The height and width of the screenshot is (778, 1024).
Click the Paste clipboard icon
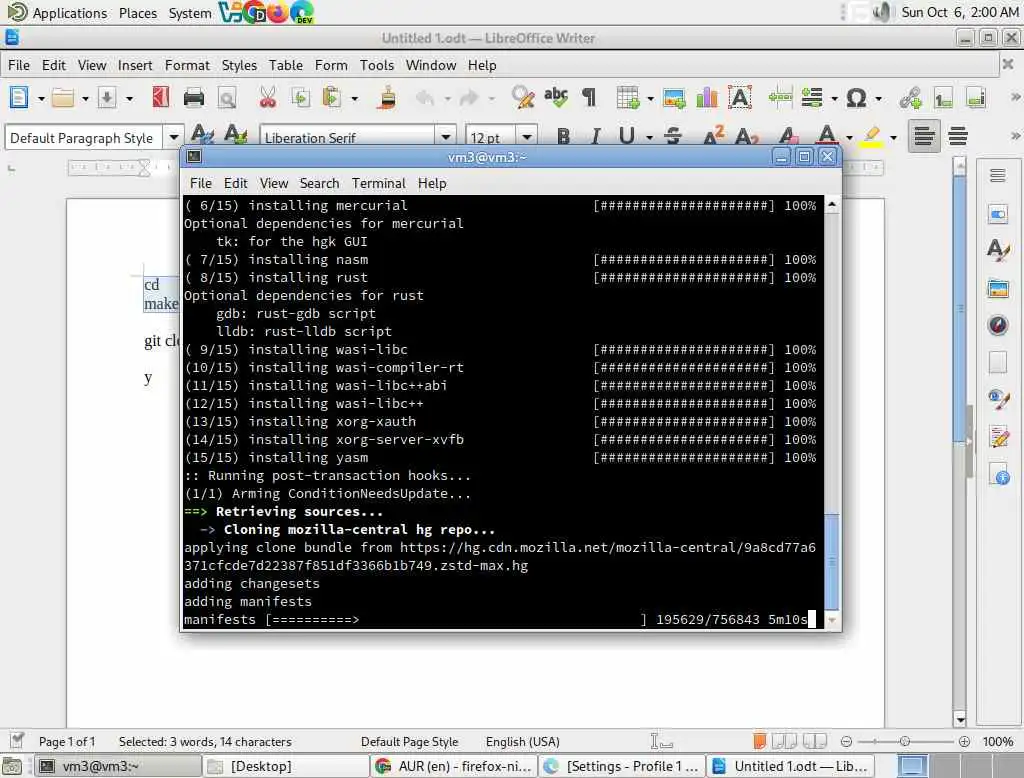pyautogui.click(x=332, y=98)
